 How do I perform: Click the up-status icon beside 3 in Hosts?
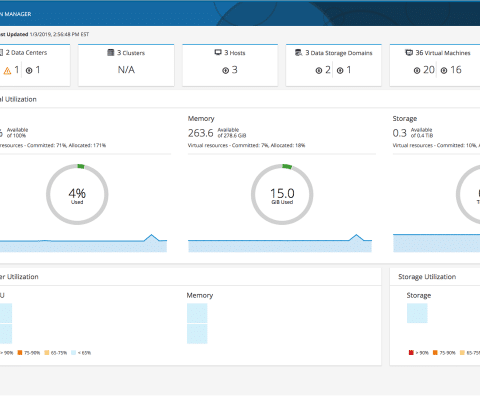click(225, 71)
